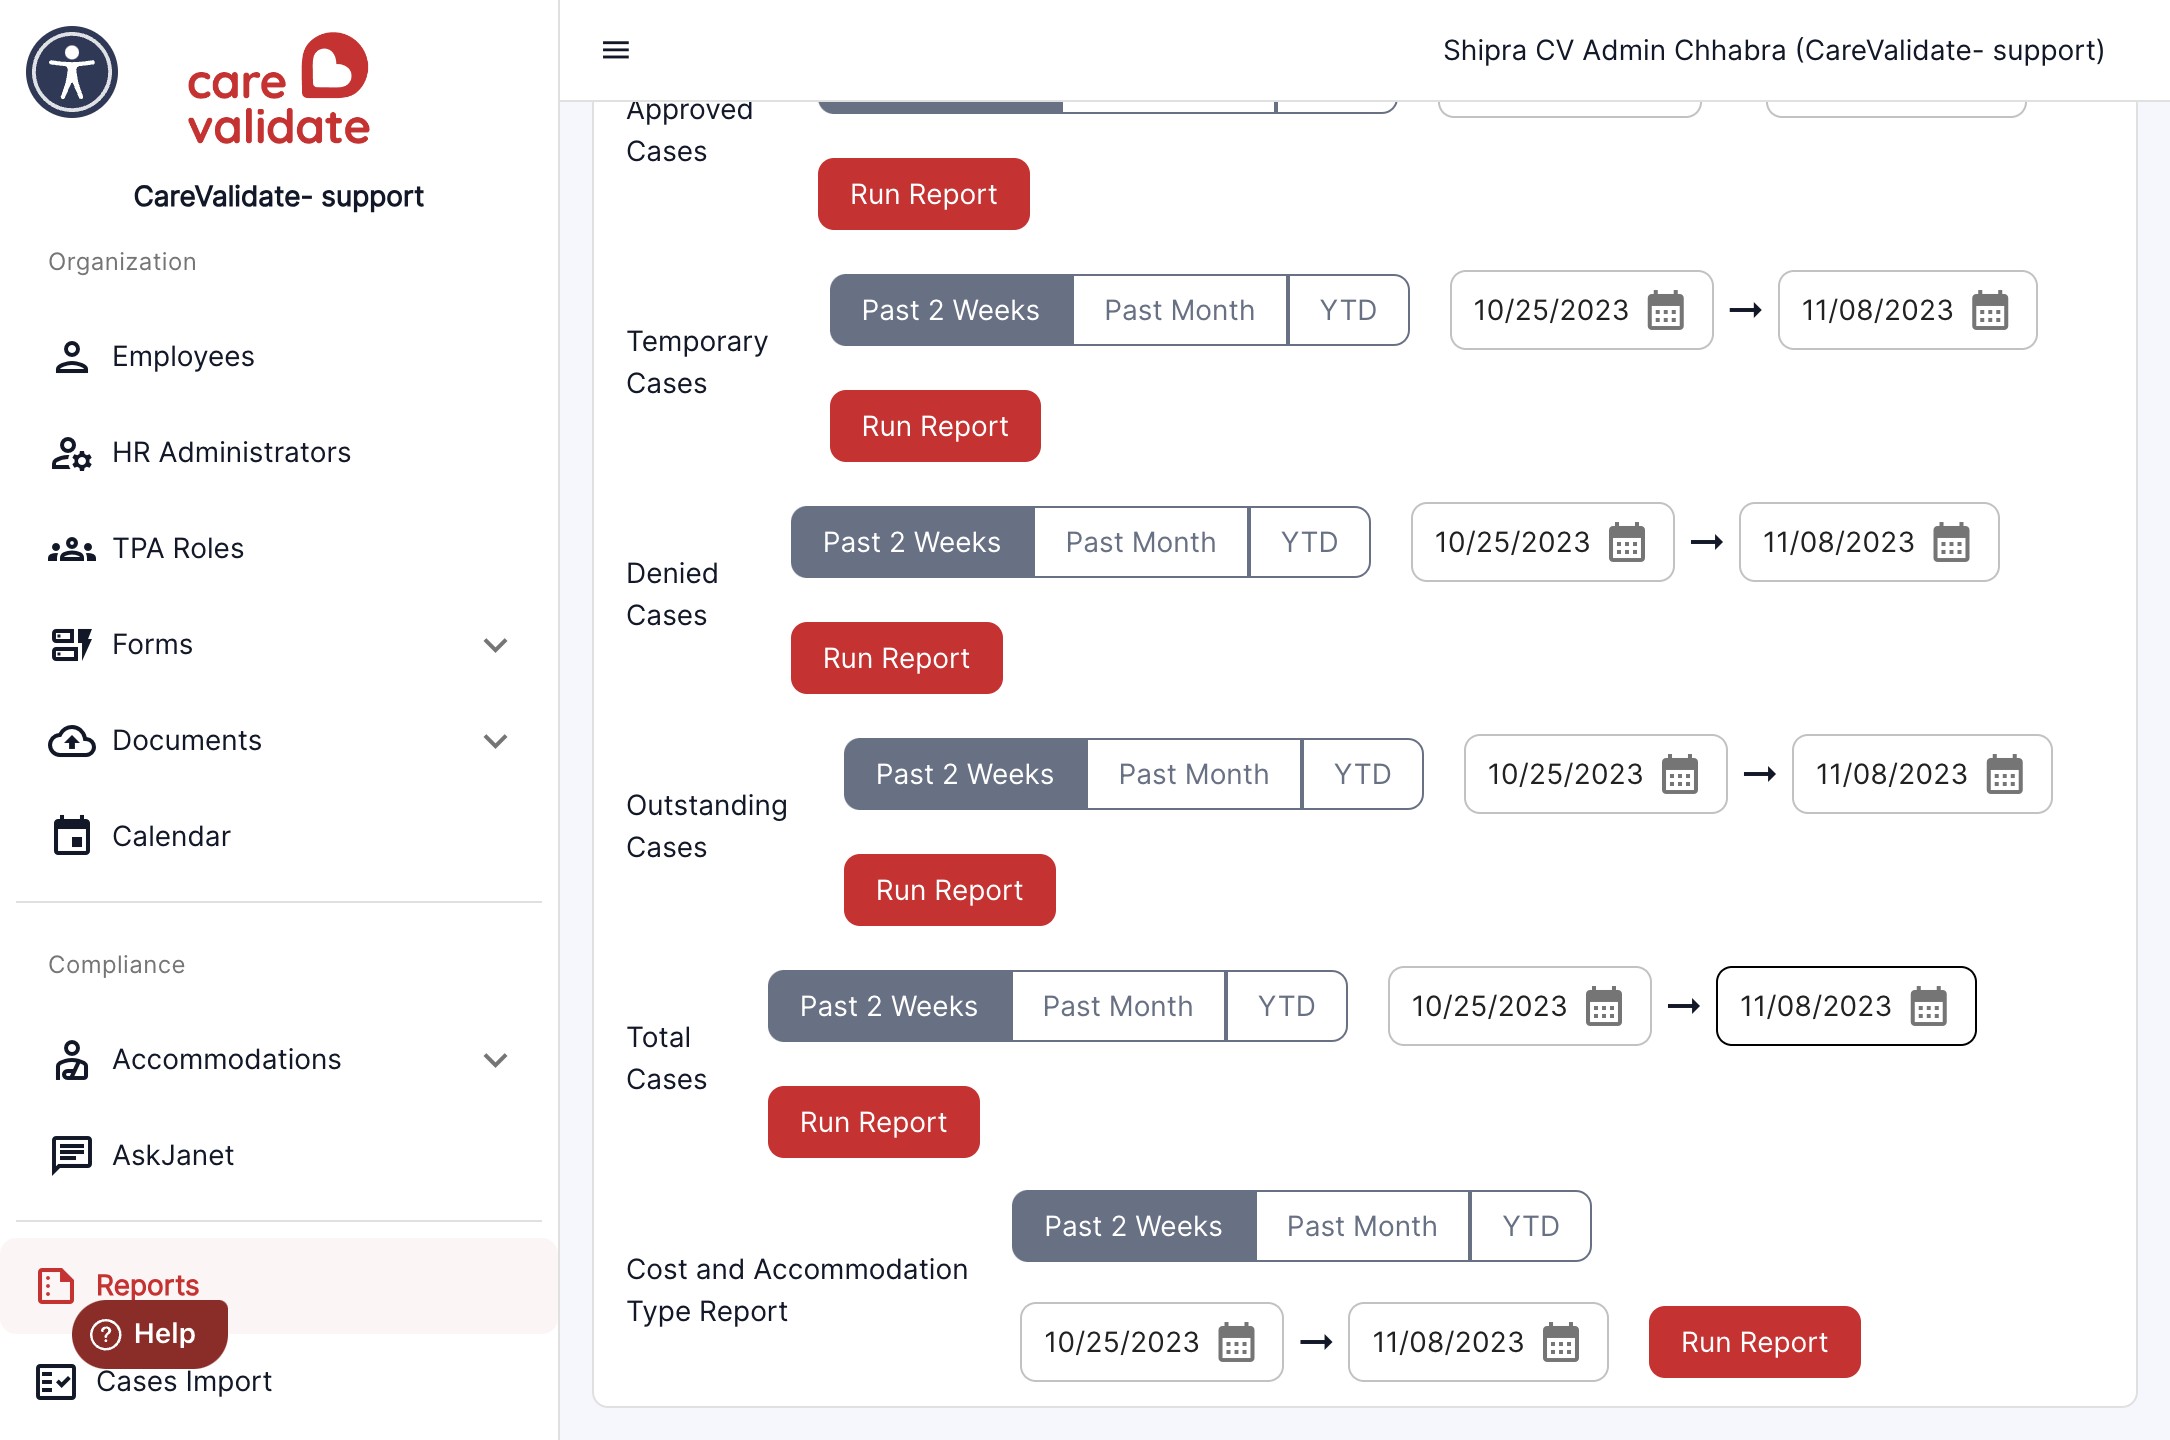This screenshot has height=1440, width=2170.
Task: Open the Calendar sidebar item
Action: click(279, 836)
